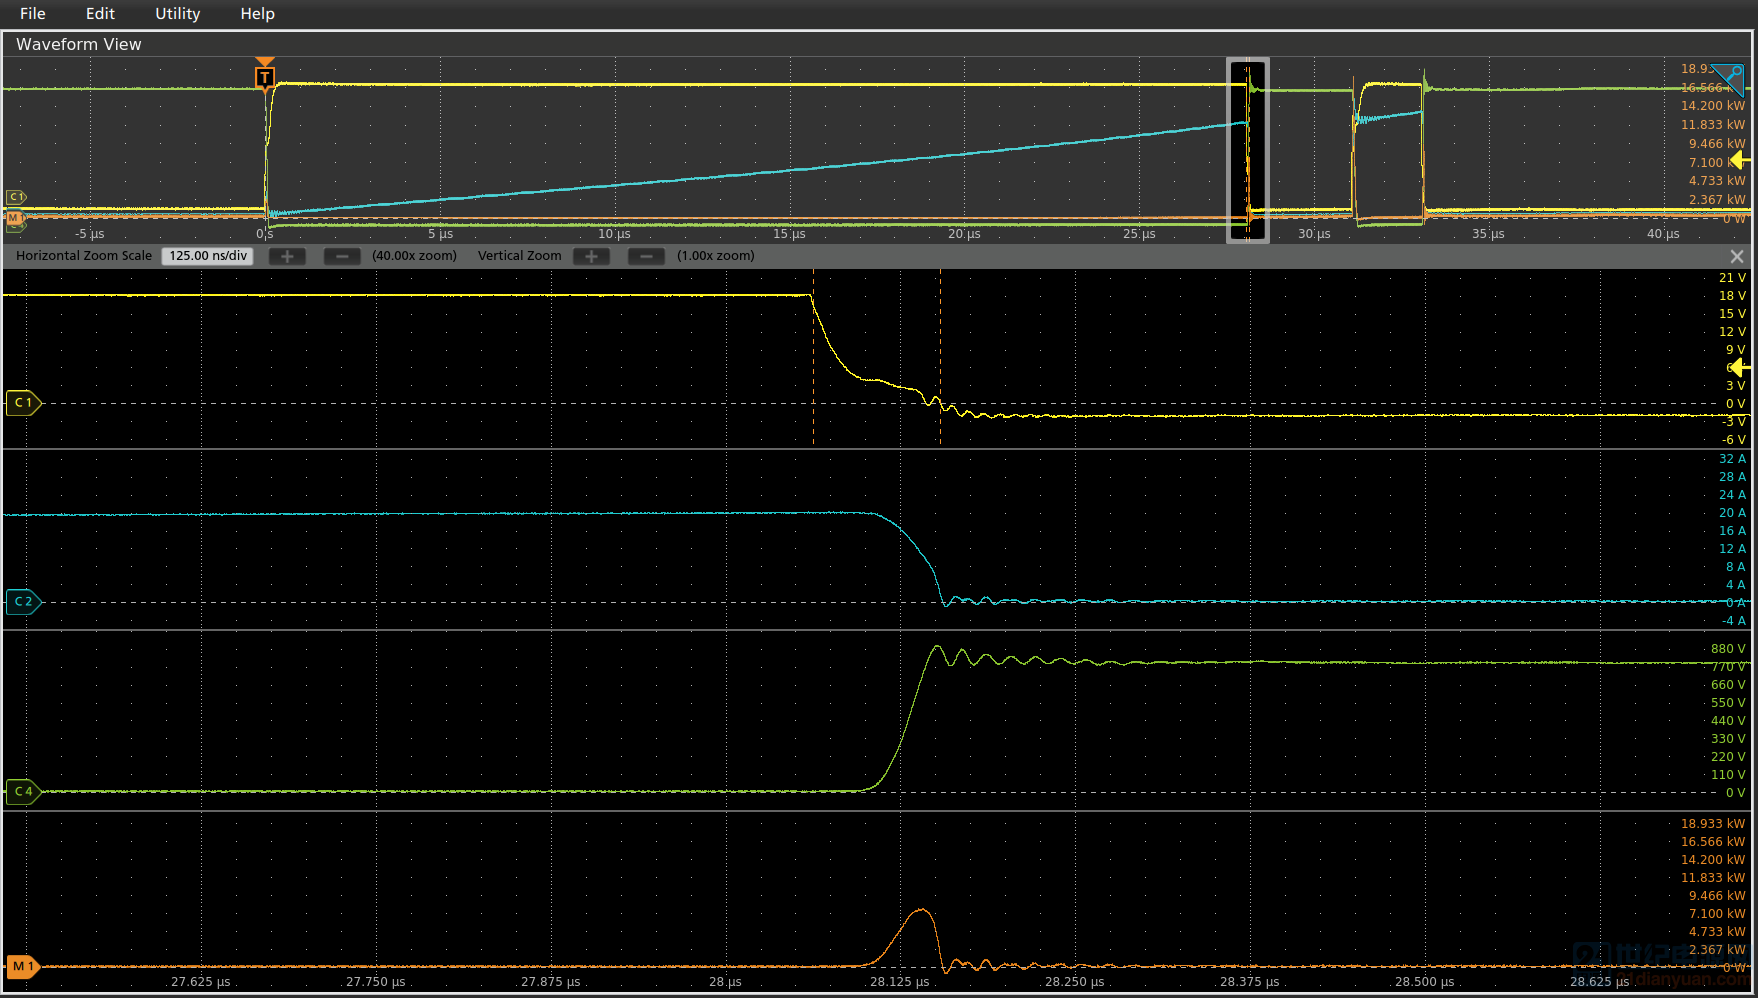This screenshot has height=998, width=1758.
Task: Click the 20 µs label in overview
Action: pyautogui.click(x=964, y=234)
